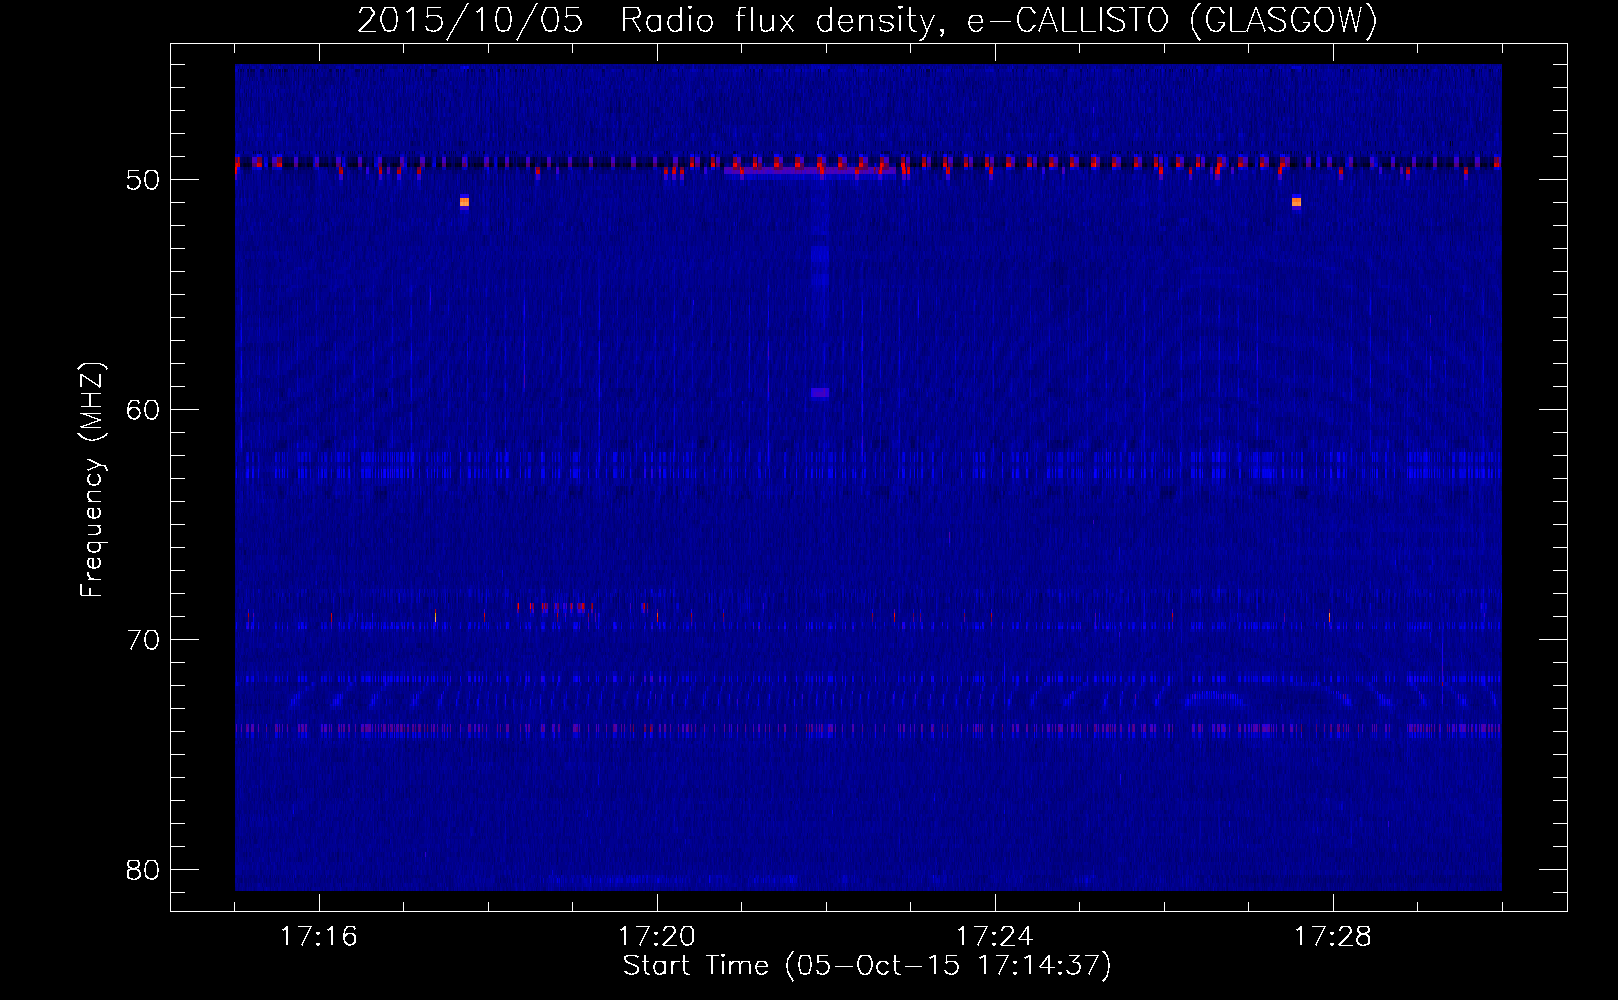Click the 17:16 time tick label
This screenshot has width=1618, height=1000.
pos(318,936)
